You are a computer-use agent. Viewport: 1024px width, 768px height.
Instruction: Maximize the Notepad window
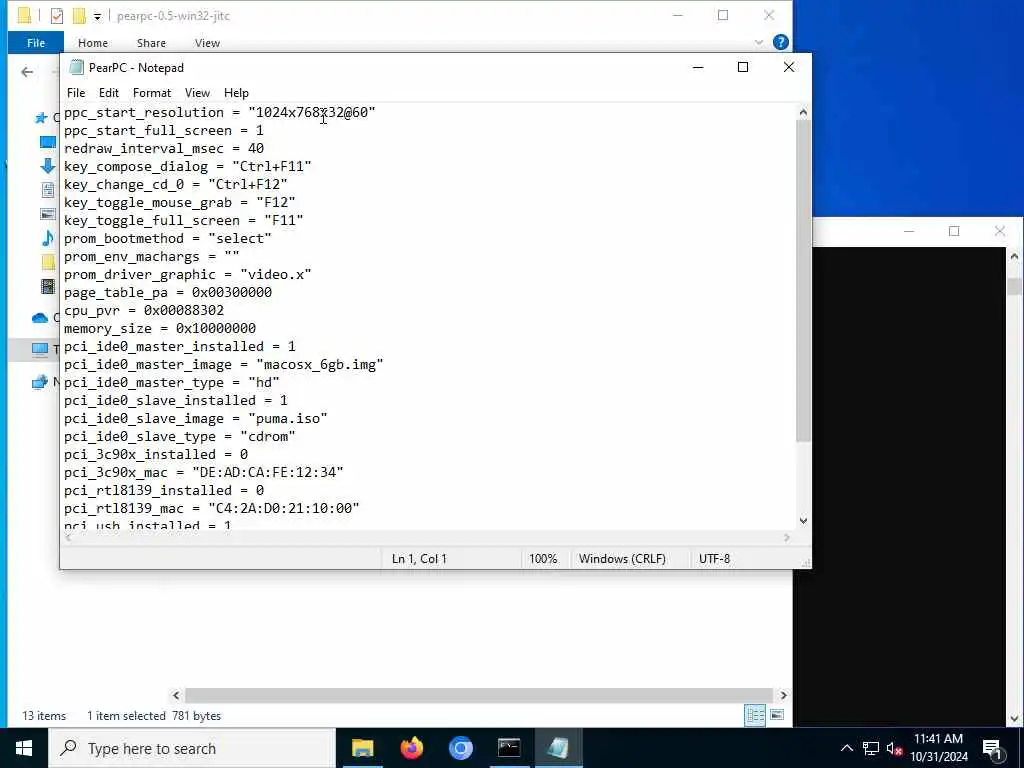743,67
